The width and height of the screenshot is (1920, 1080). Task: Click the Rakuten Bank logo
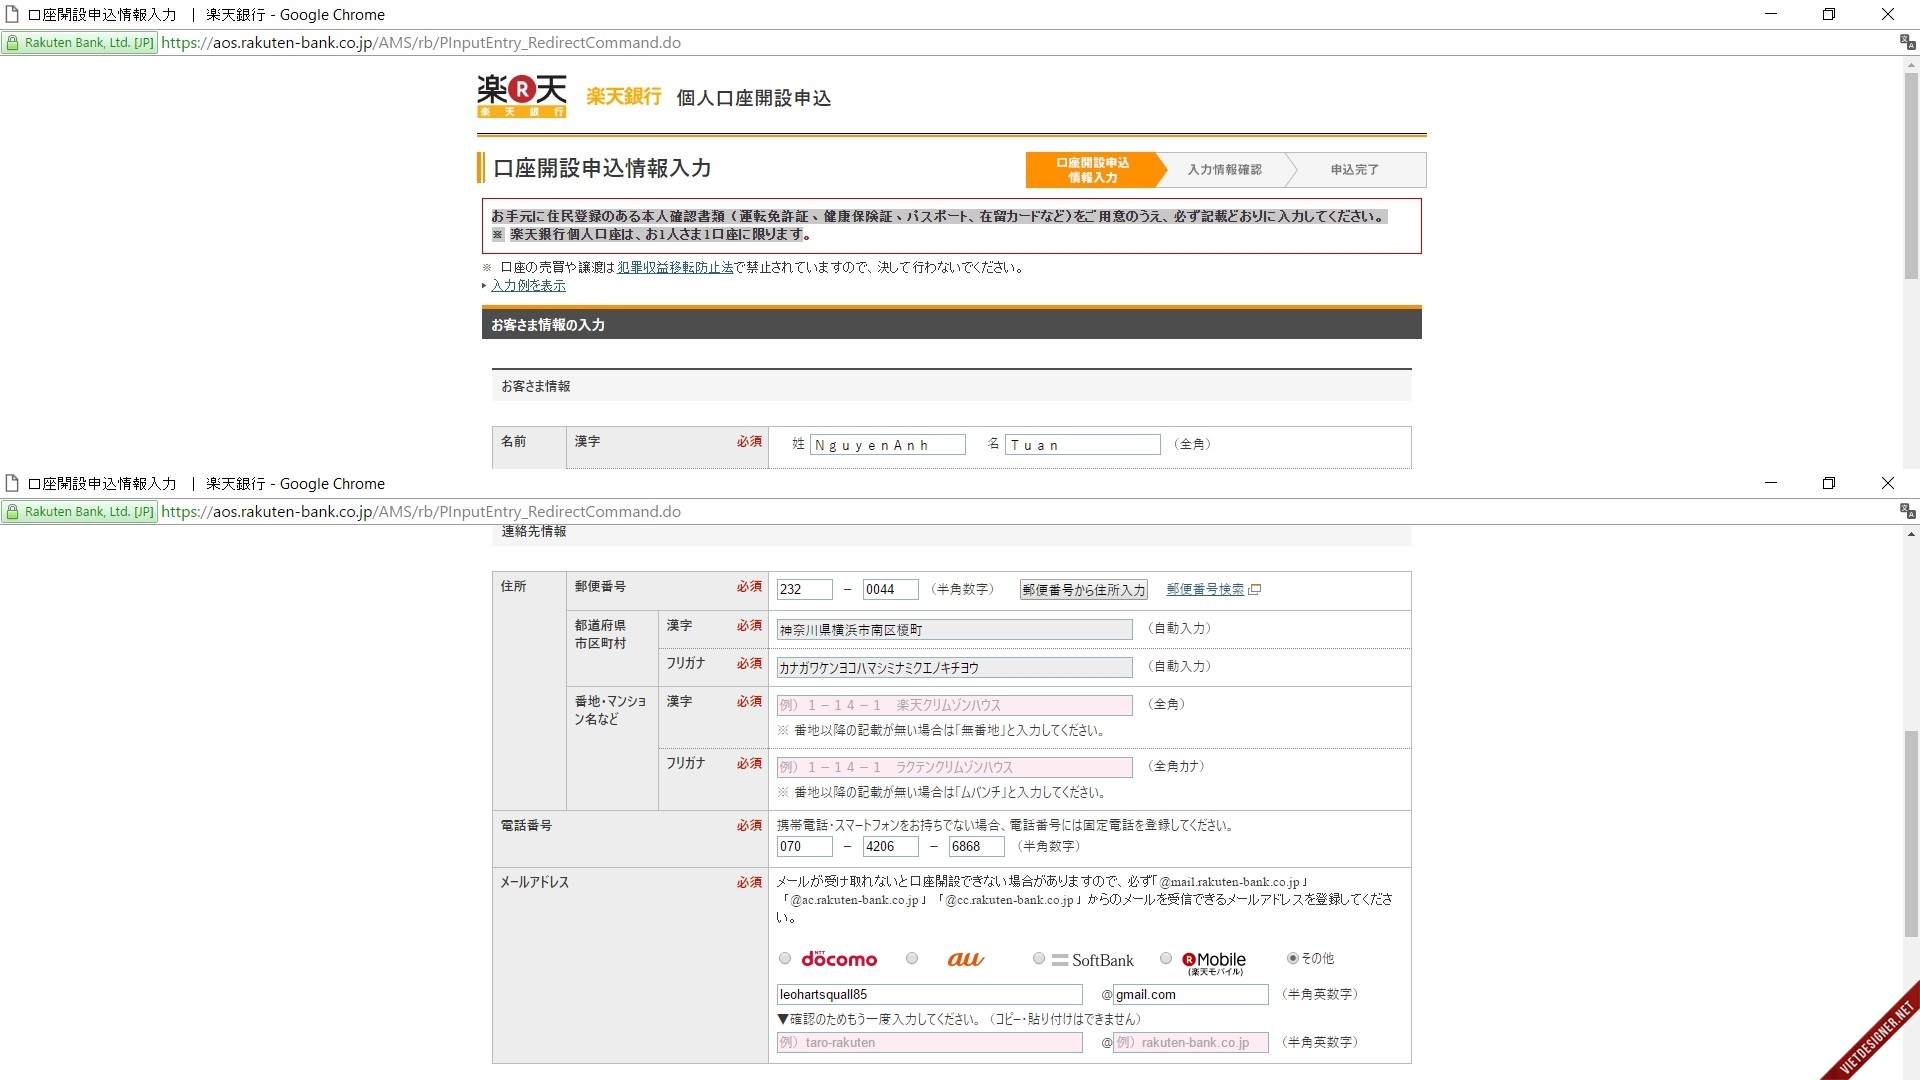tap(522, 96)
